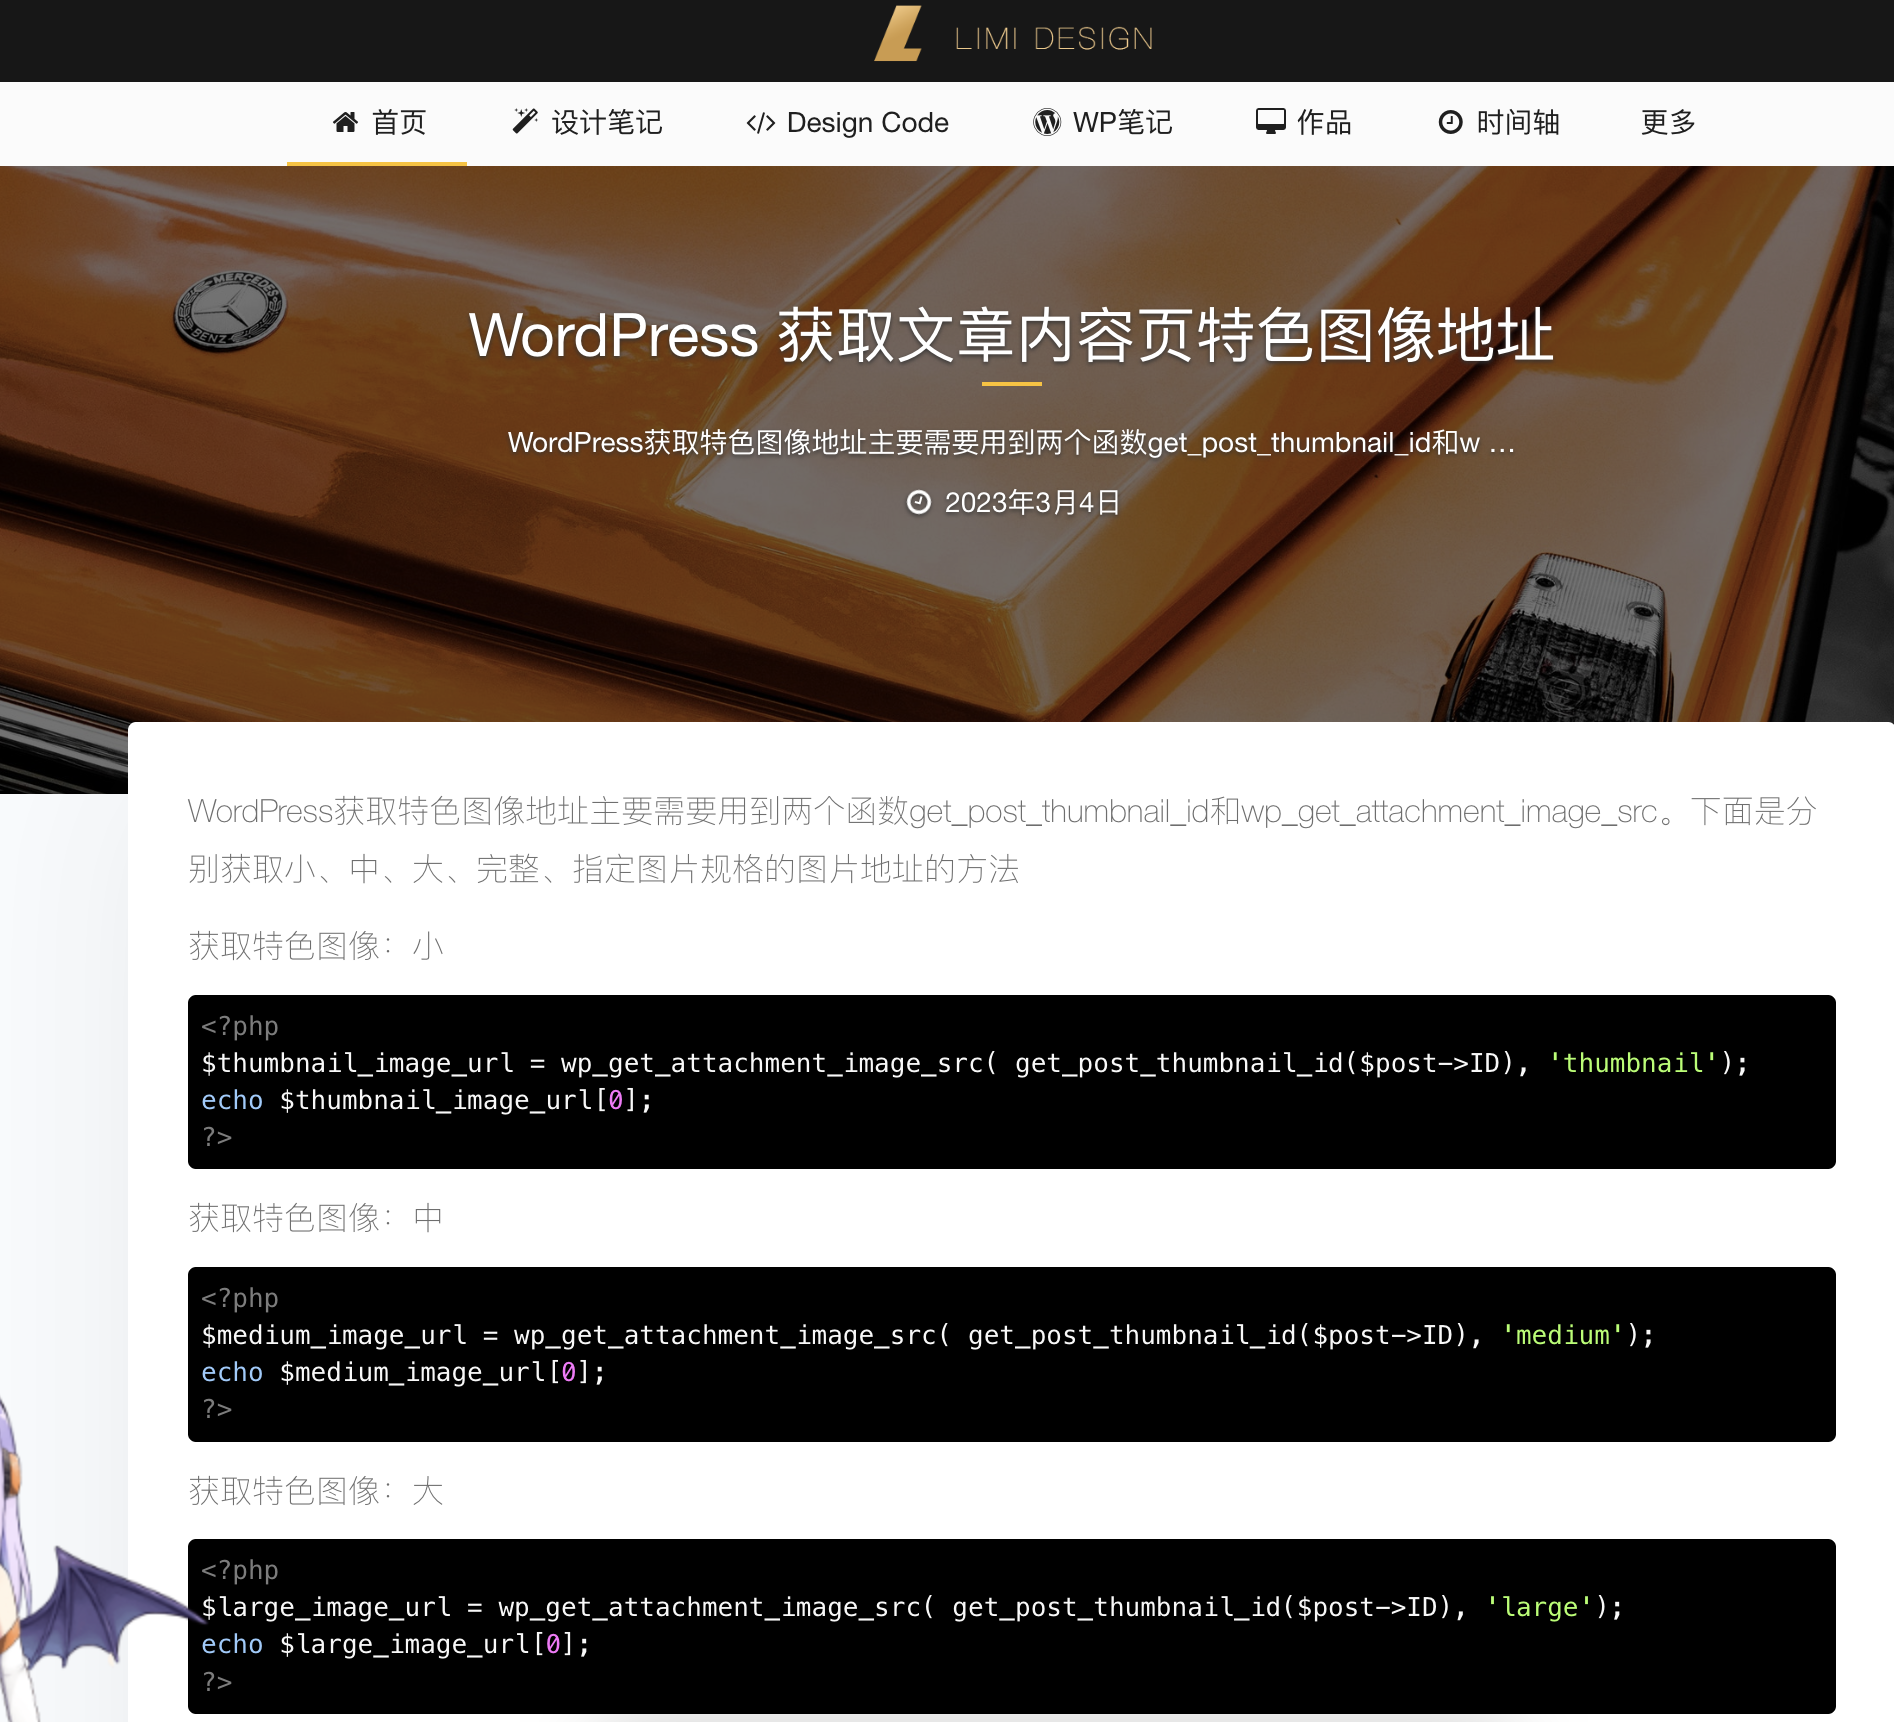Screen dimensions: 1894x1722
Task: Click the echo $medium_image_url[0] line
Action: (404, 1372)
